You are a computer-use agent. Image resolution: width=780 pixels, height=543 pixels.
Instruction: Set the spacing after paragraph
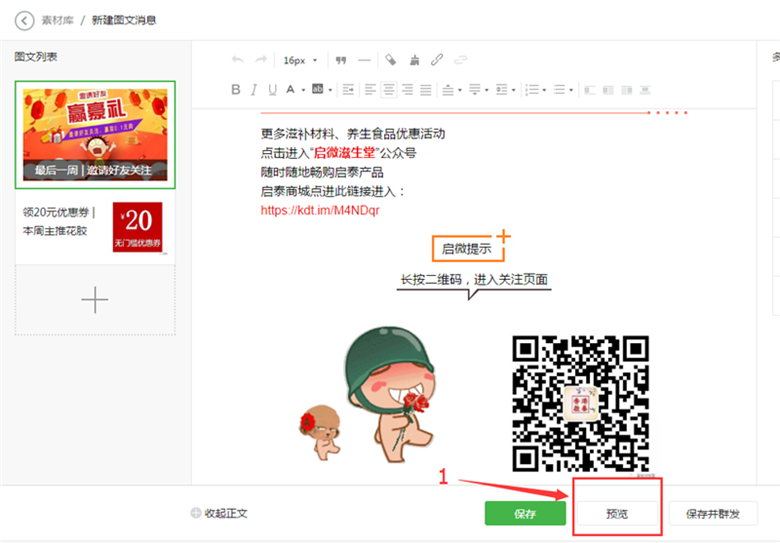coord(475,90)
